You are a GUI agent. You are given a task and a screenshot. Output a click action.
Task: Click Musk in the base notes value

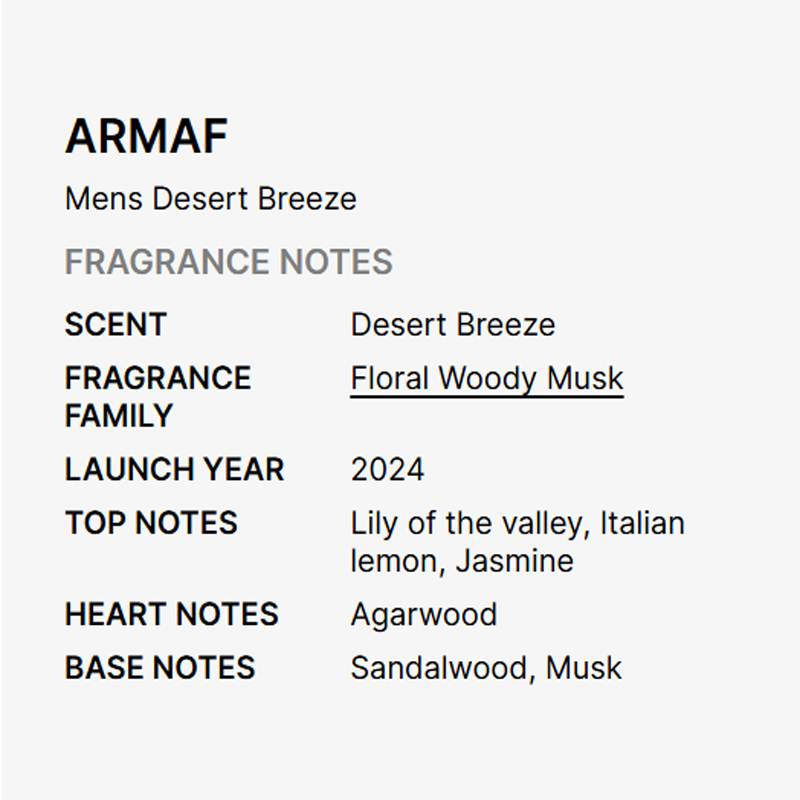coord(584,667)
